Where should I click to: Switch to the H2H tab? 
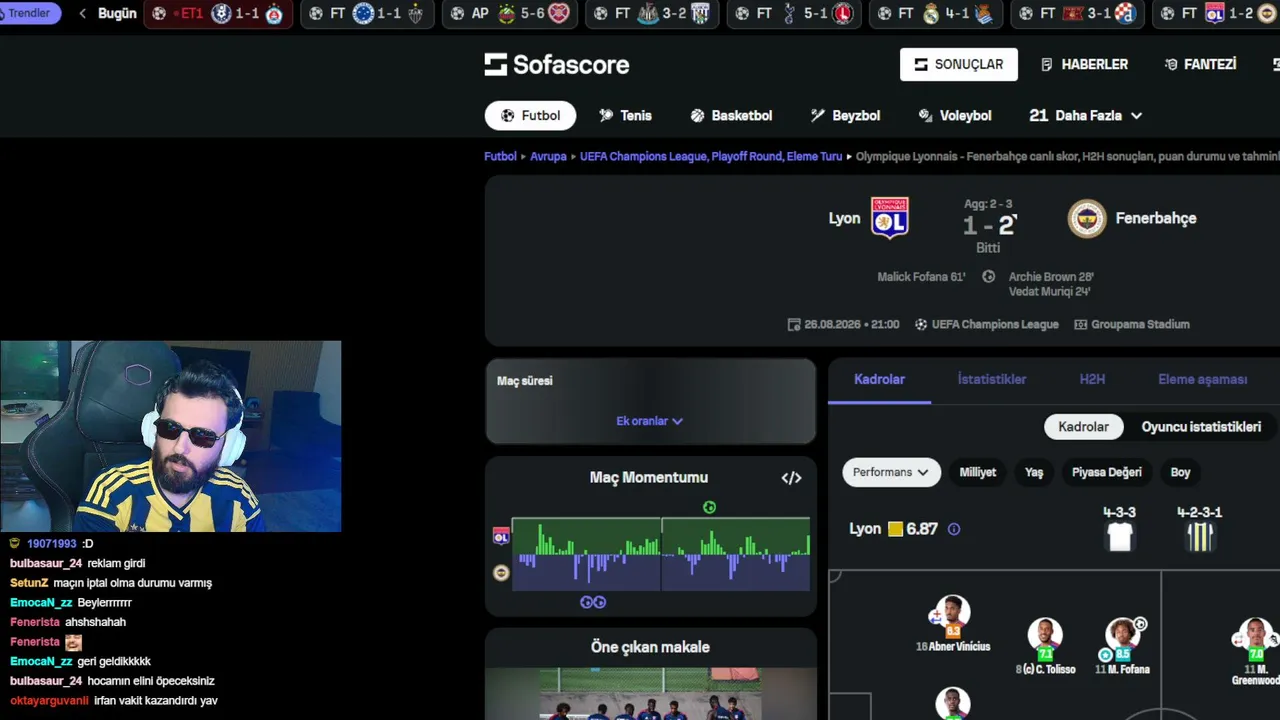click(x=1092, y=380)
